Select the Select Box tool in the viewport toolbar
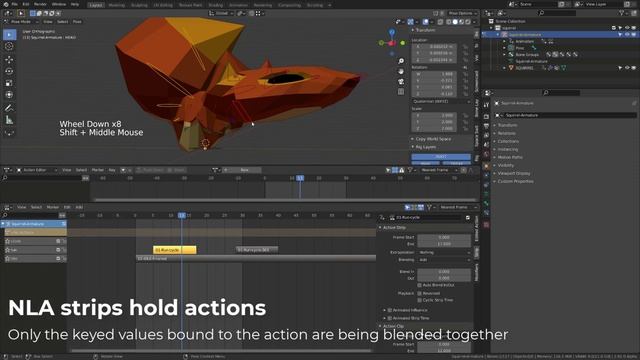Image resolution: width=640 pixels, height=360 pixels. pos(9,35)
